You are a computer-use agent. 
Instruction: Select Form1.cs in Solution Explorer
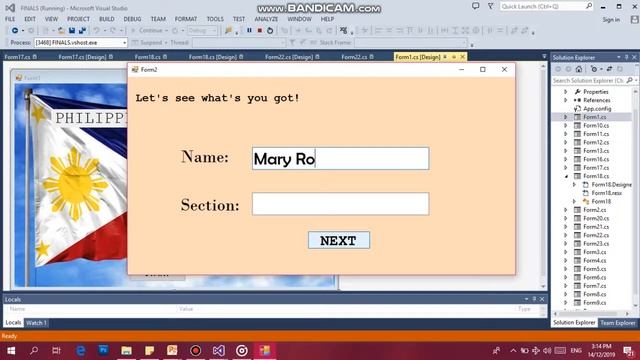(595, 117)
